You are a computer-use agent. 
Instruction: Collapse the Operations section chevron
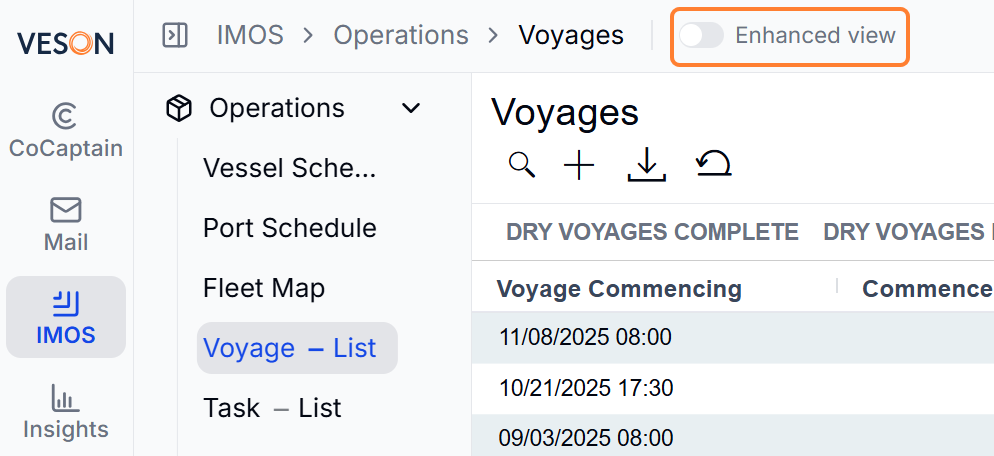tap(411, 108)
